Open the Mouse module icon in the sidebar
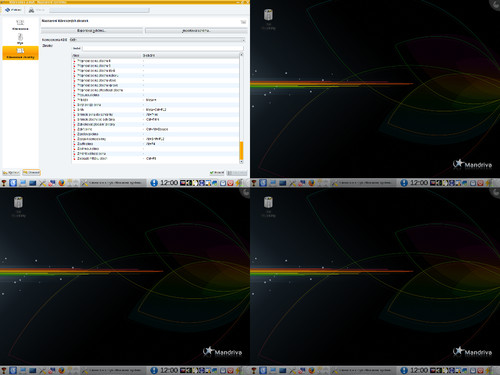The image size is (500, 375). coord(20,38)
